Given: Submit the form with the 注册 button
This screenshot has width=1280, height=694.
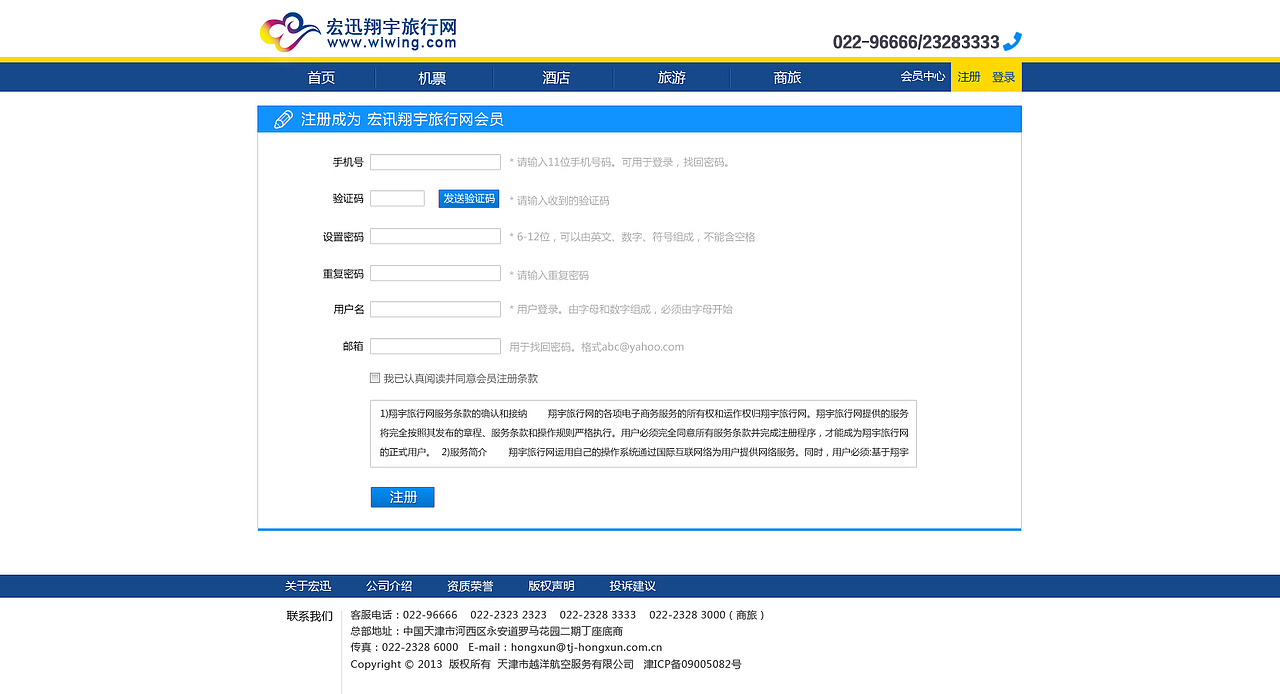Looking at the screenshot, I should (402, 497).
